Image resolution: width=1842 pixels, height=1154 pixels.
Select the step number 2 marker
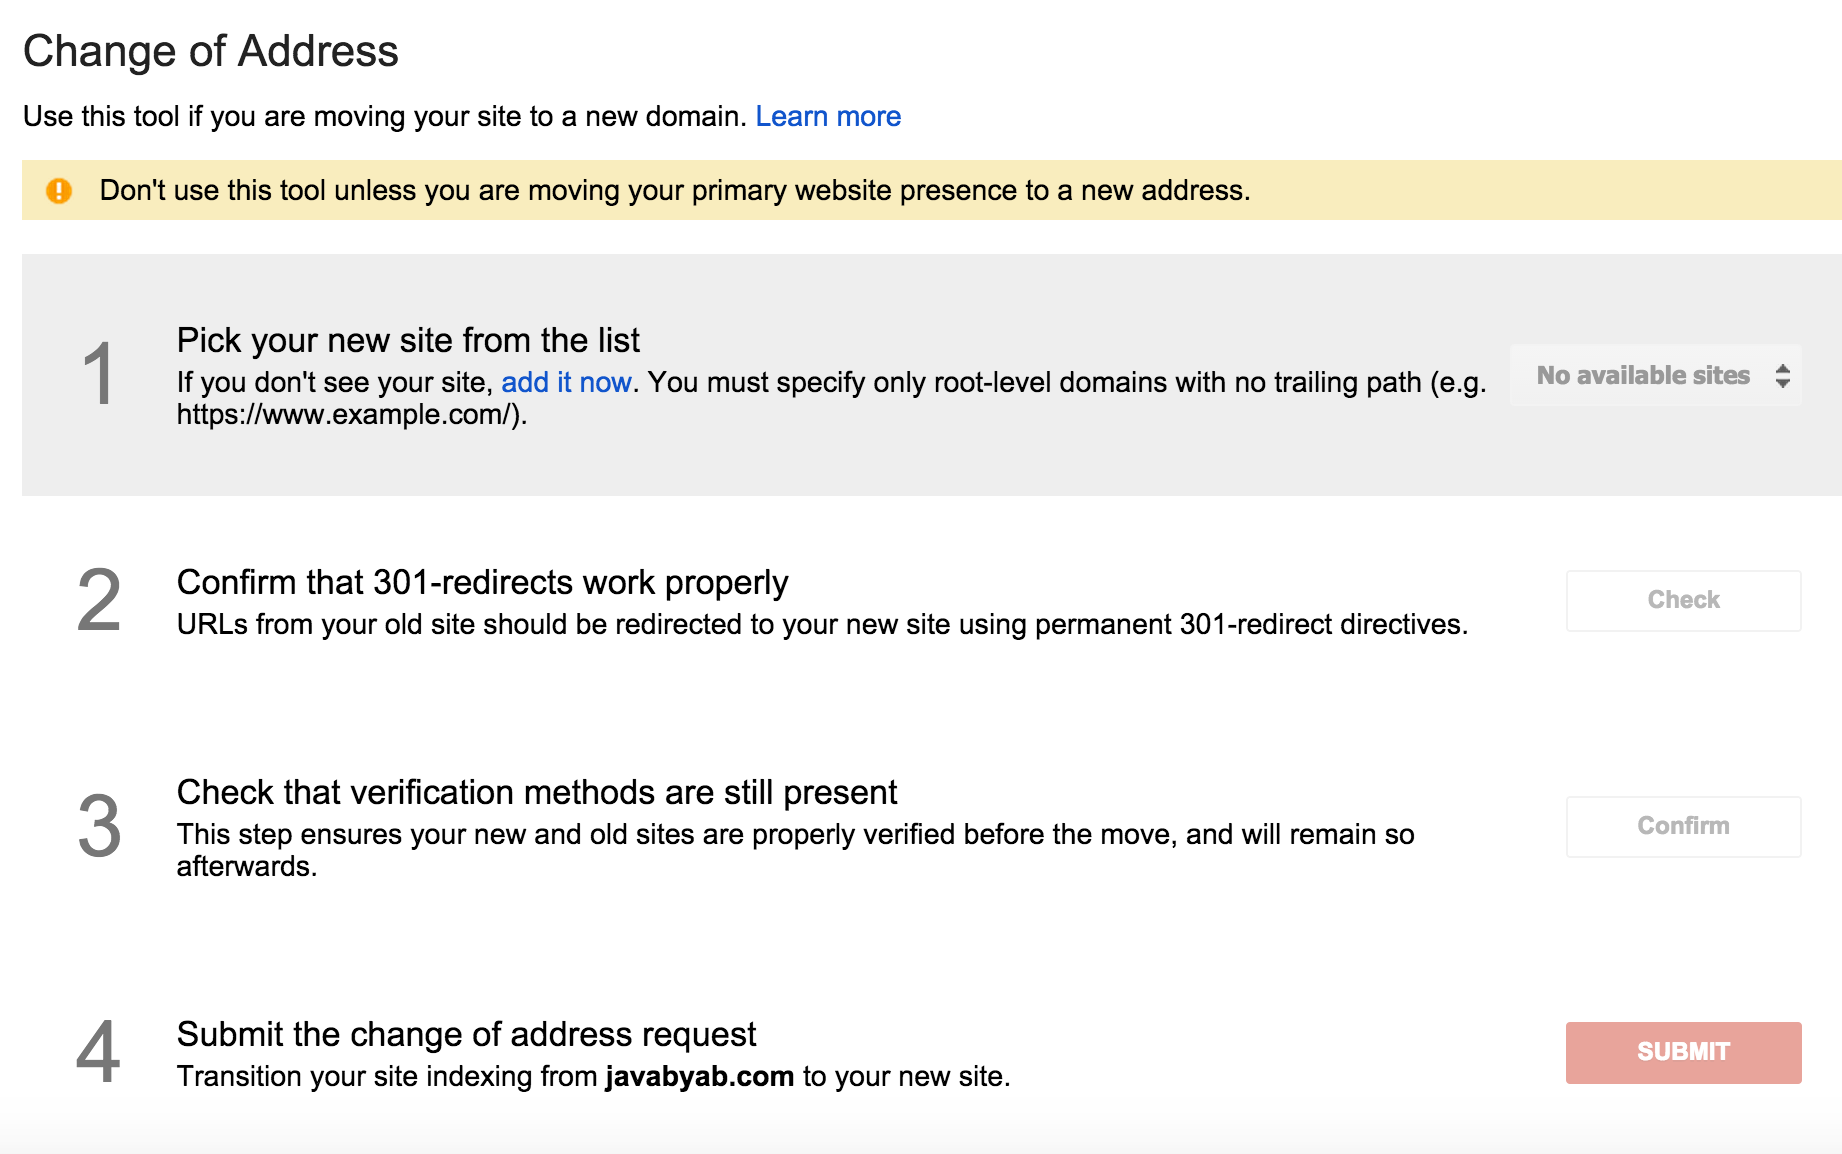99,600
